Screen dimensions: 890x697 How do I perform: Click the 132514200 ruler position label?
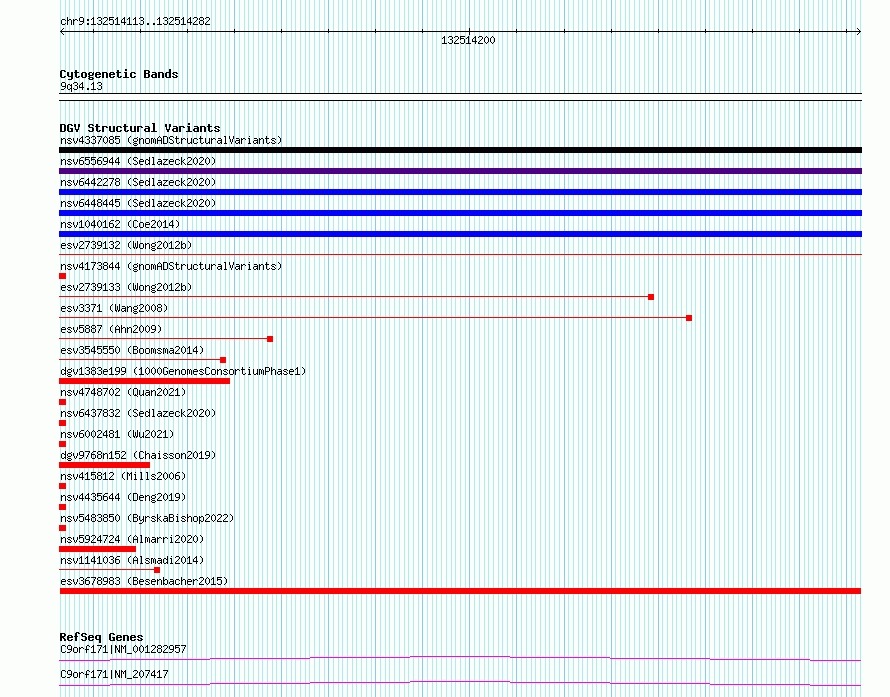468,40
